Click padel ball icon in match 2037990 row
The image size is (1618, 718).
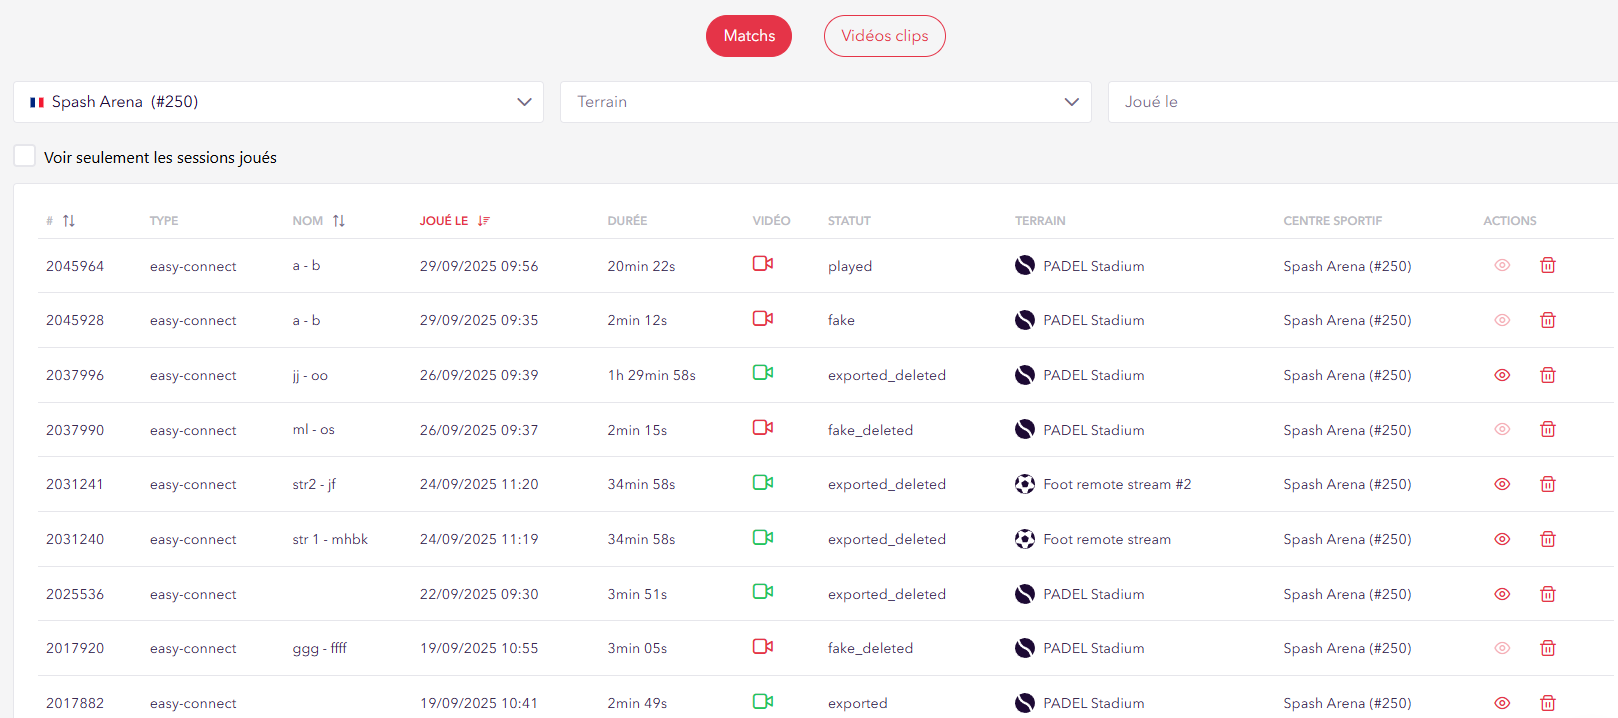click(x=1024, y=430)
